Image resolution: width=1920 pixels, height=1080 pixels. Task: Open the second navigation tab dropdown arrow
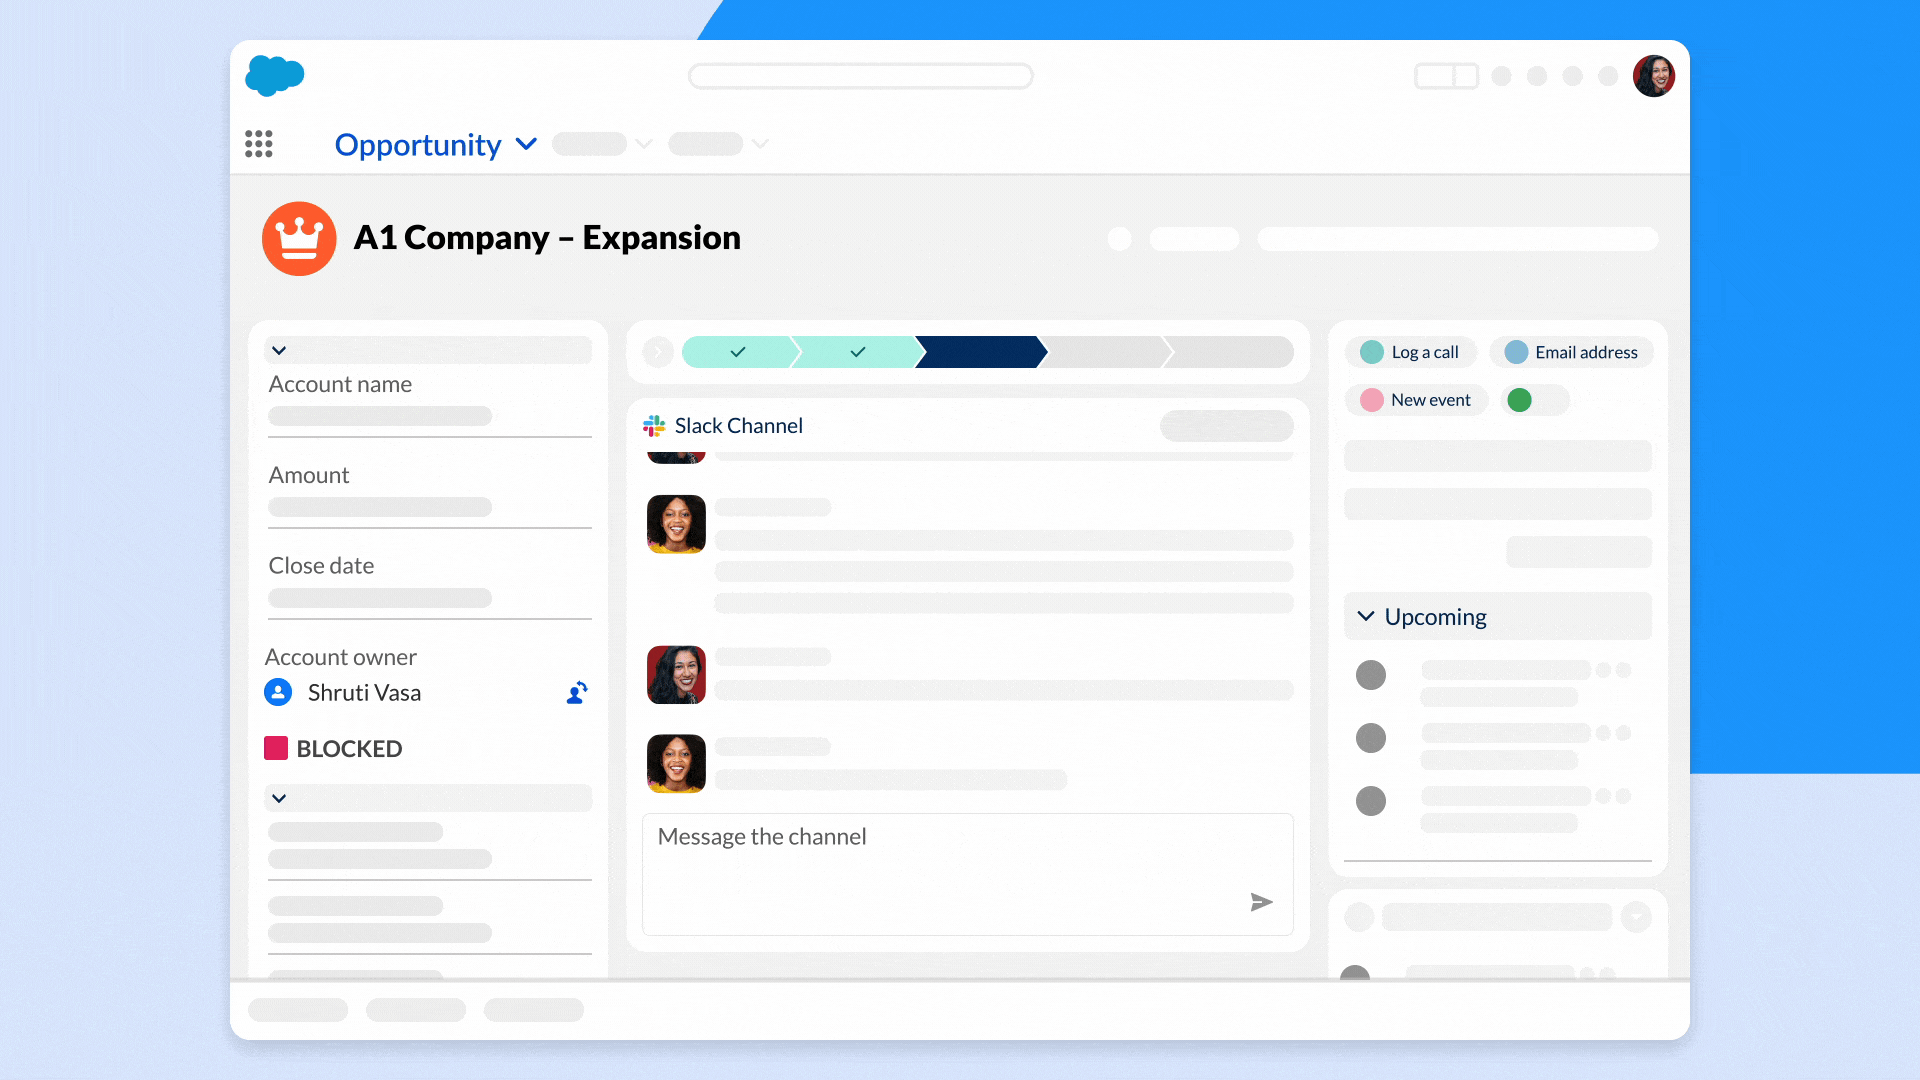point(644,144)
